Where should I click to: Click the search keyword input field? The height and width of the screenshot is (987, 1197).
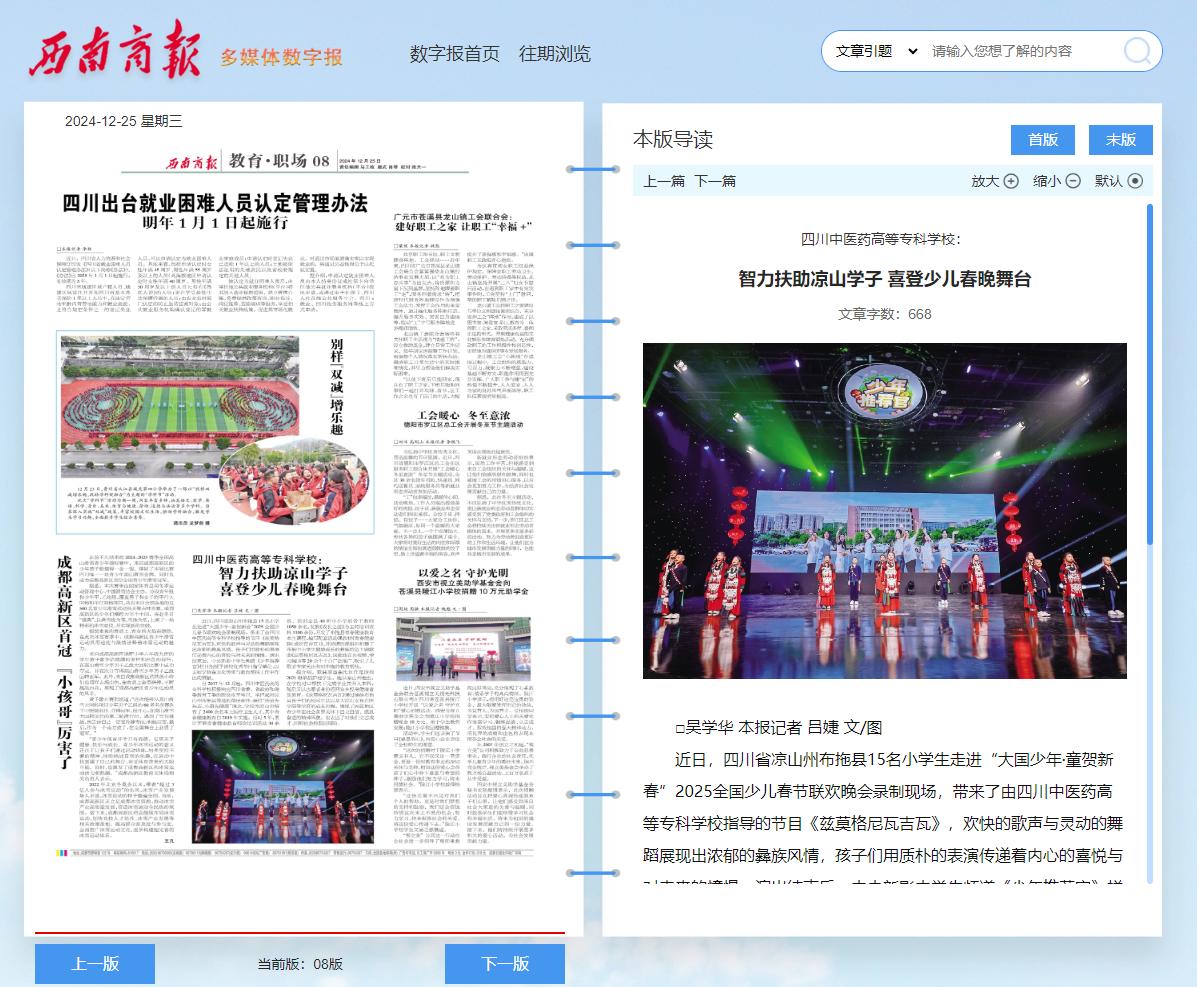(1020, 51)
